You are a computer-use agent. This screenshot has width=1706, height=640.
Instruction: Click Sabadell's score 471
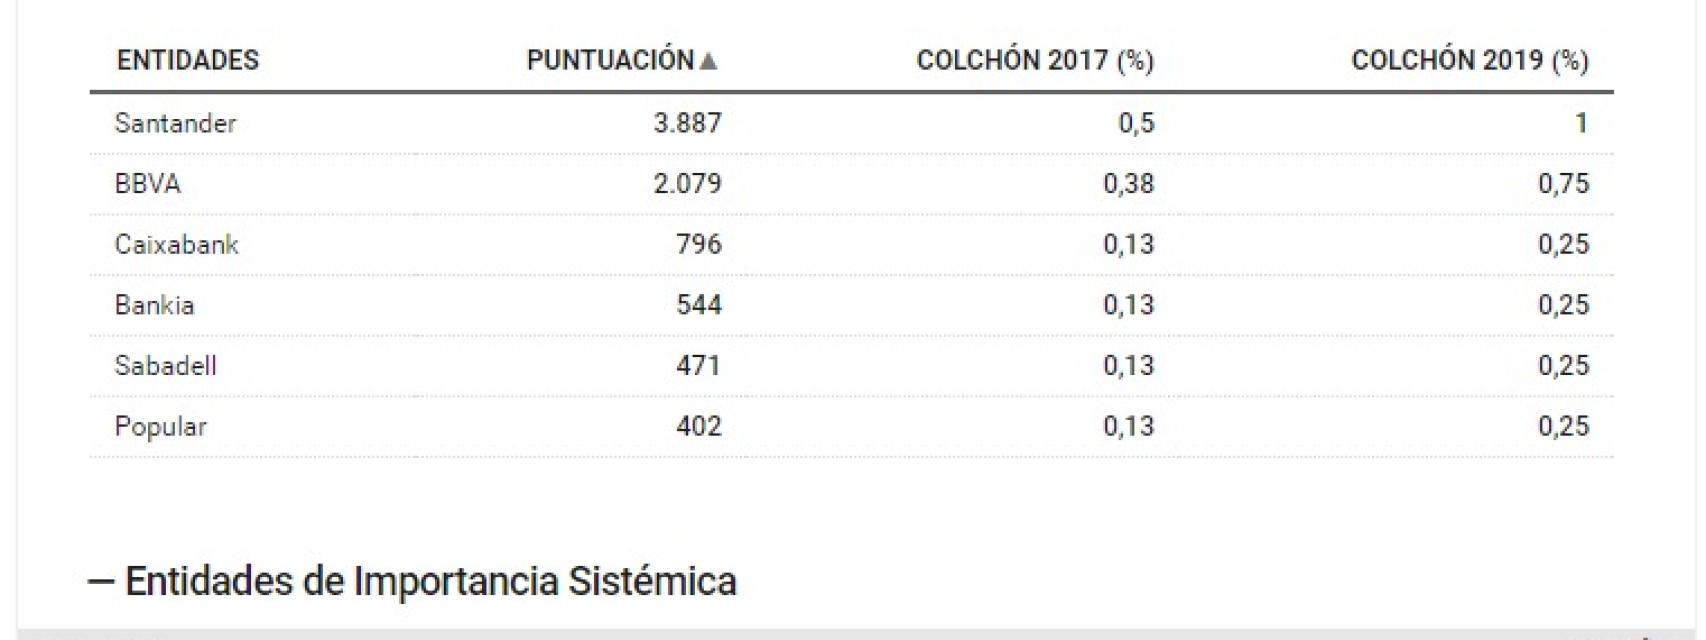click(698, 365)
